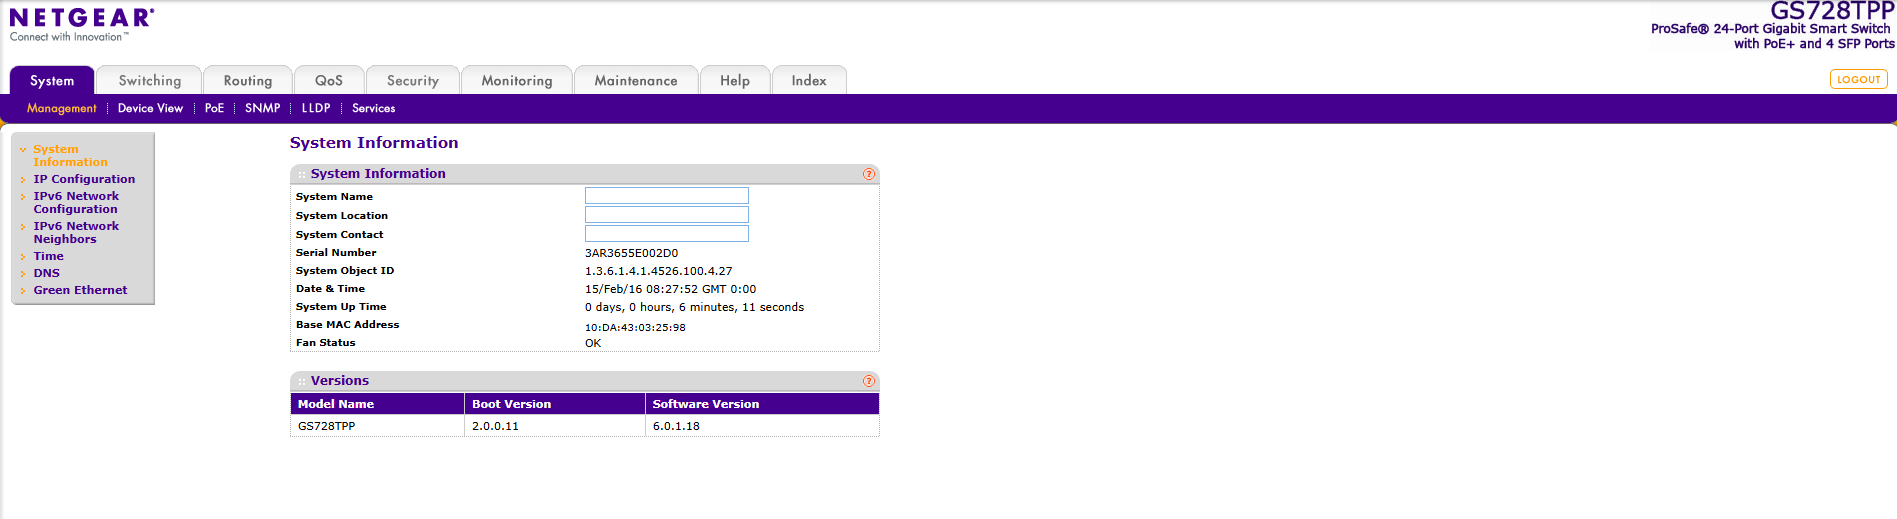Click the System Name input field

pos(666,196)
